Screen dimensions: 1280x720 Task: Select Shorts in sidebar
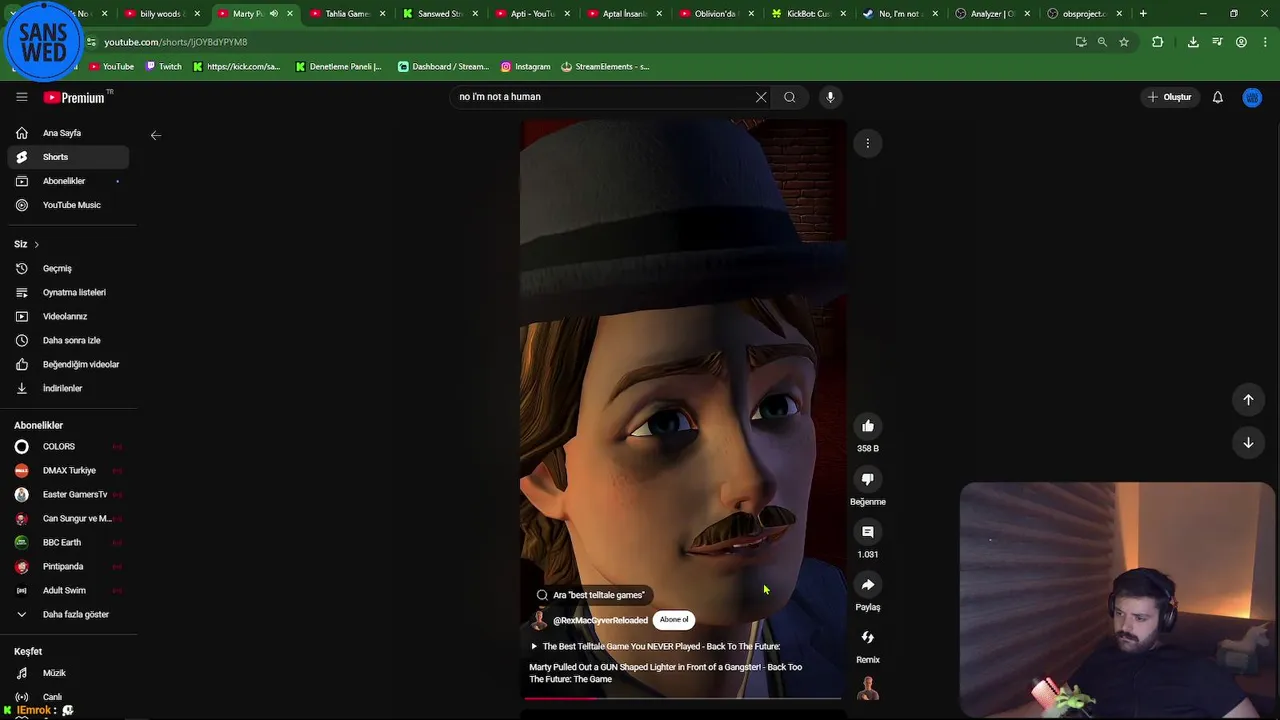tap(68, 157)
